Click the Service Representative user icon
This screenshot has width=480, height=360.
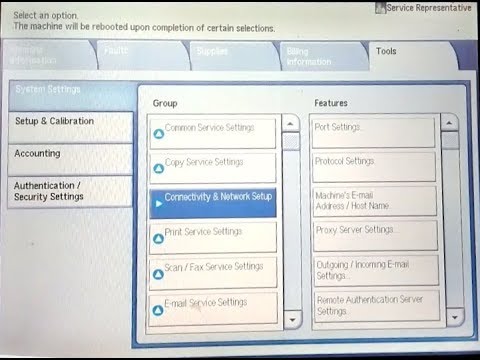point(380,8)
